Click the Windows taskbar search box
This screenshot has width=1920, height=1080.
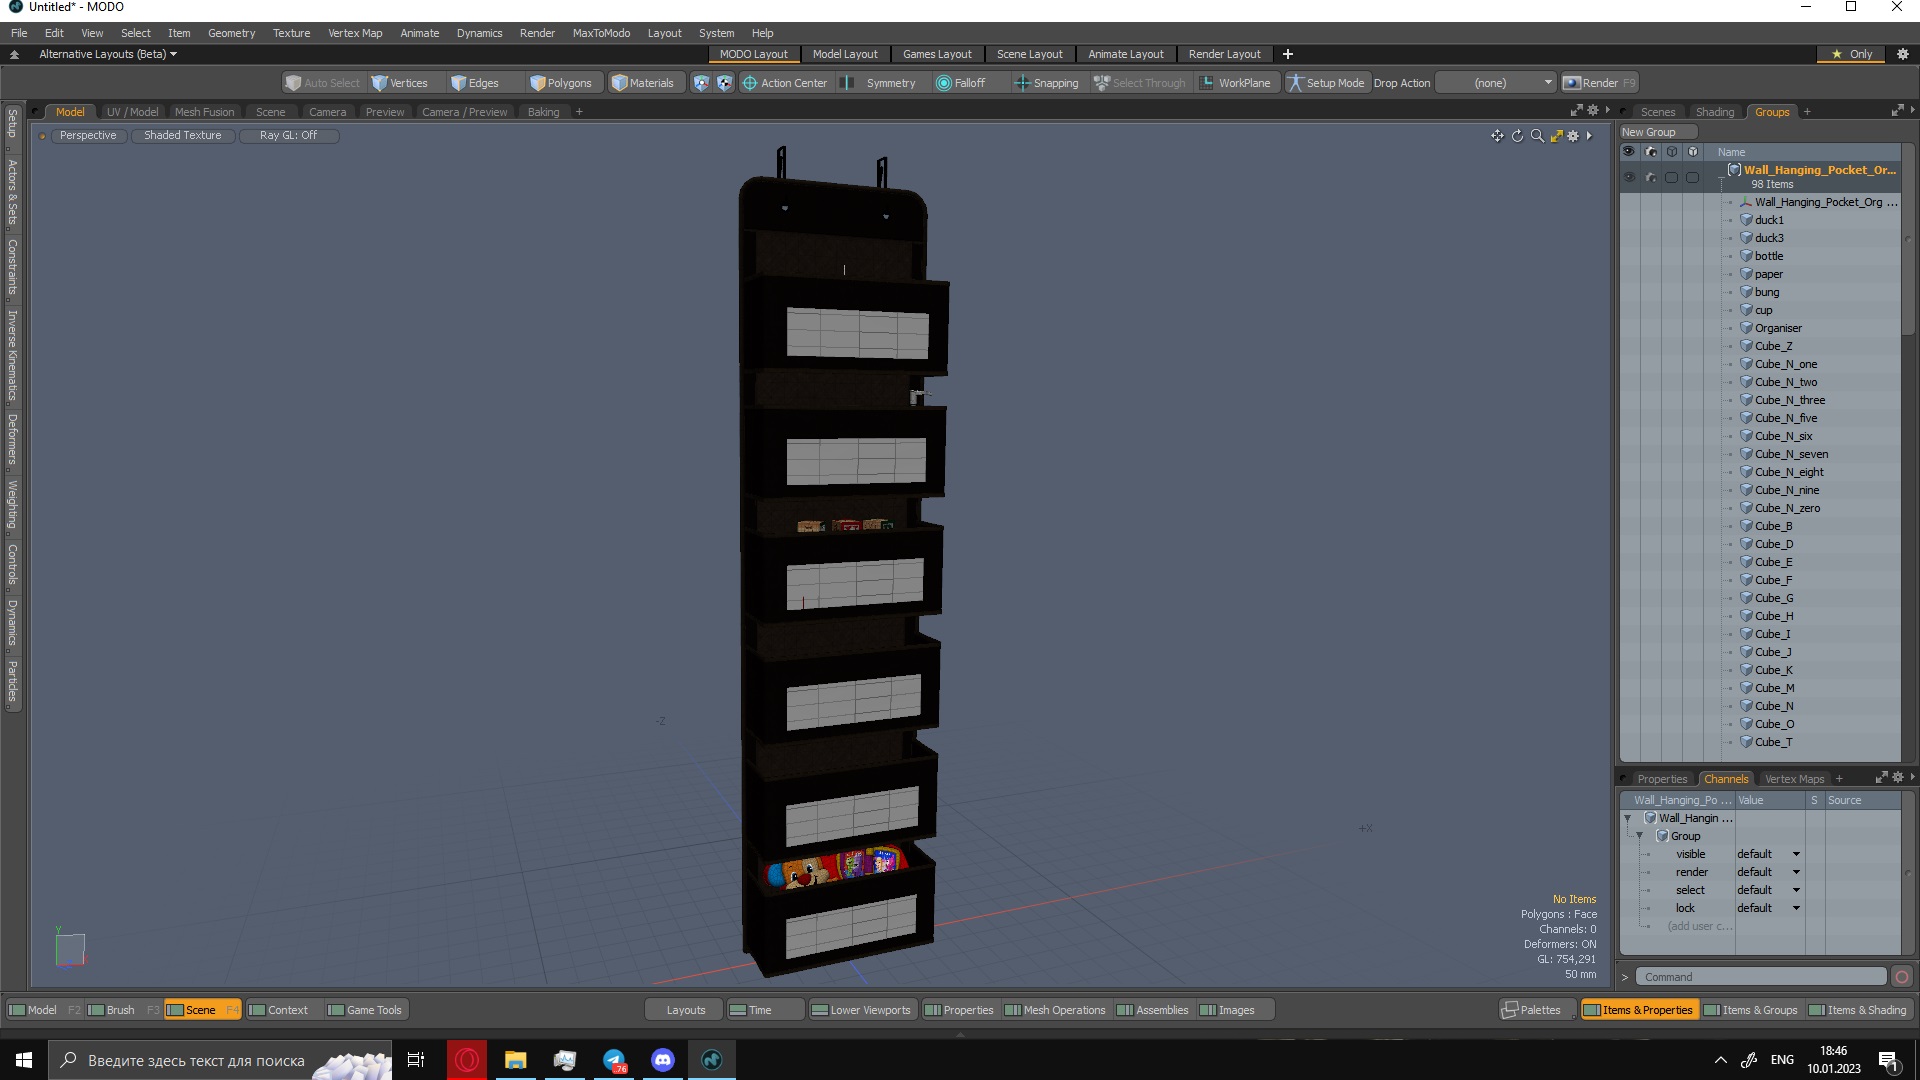tap(220, 1060)
